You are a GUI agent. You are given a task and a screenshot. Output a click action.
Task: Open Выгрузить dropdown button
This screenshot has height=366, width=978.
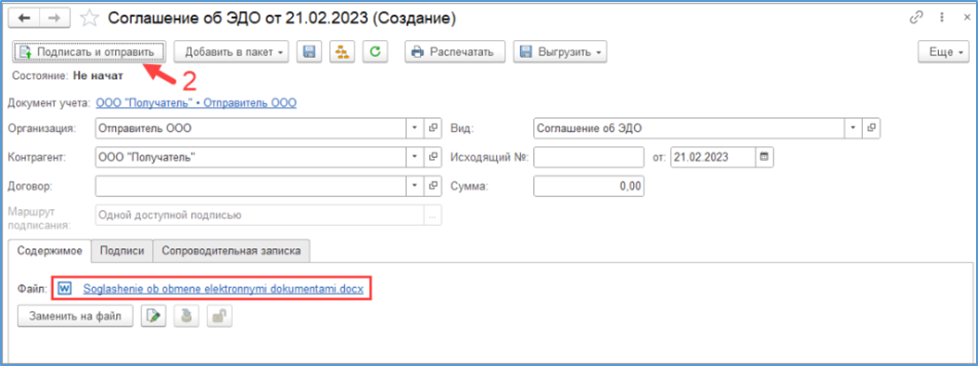pos(560,52)
